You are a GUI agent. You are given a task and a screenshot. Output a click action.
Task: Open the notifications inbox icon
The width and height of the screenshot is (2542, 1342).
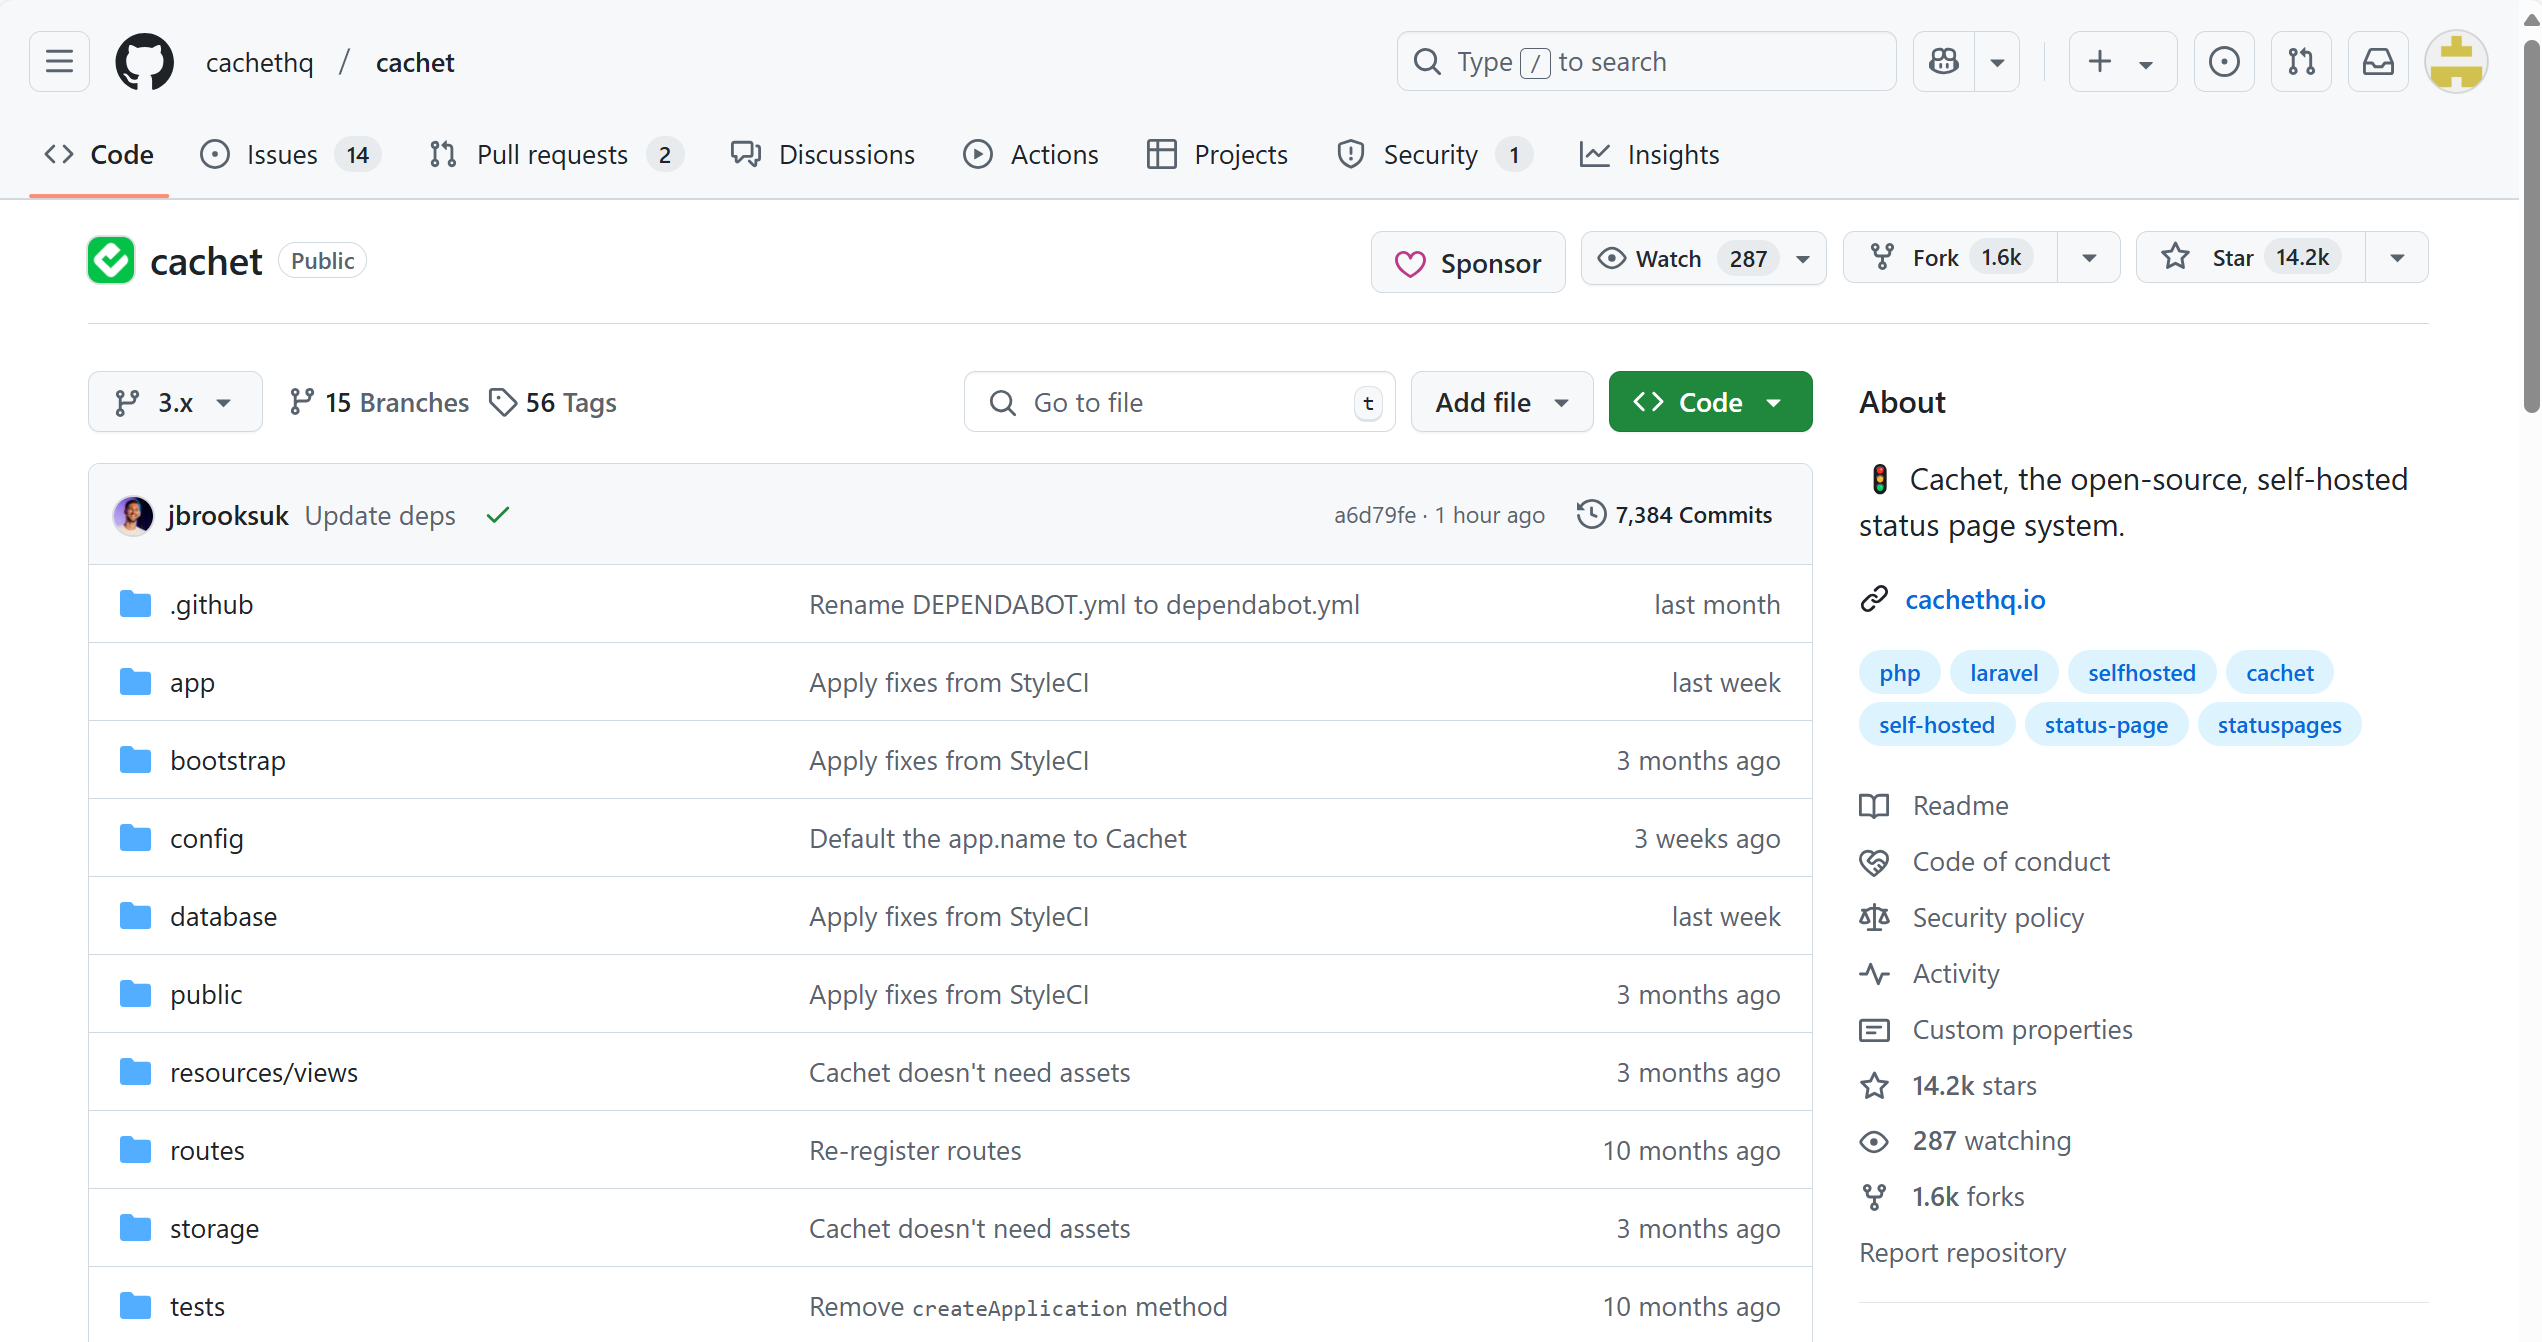(2378, 62)
